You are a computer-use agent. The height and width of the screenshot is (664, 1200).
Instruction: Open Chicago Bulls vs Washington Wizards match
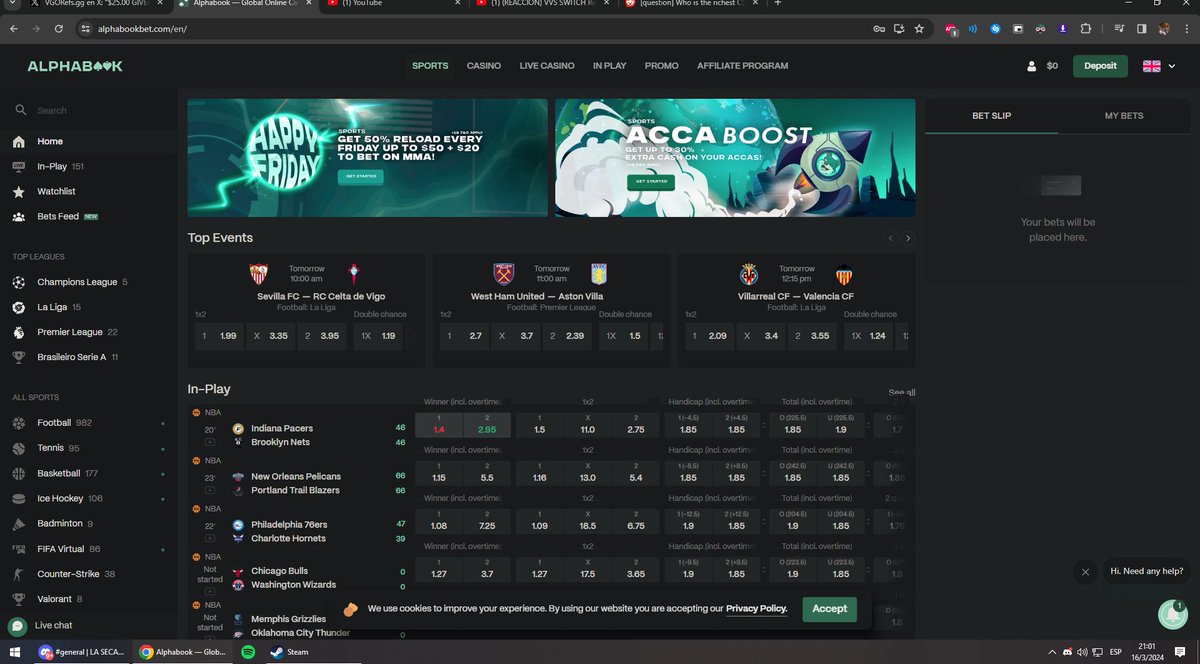(293, 577)
